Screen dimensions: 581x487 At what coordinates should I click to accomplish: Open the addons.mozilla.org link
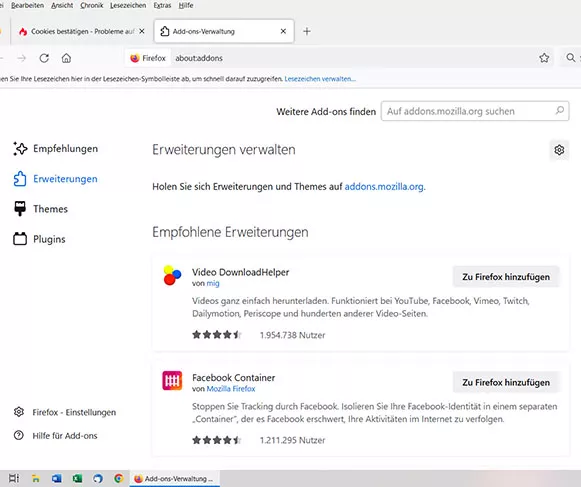coord(384,186)
